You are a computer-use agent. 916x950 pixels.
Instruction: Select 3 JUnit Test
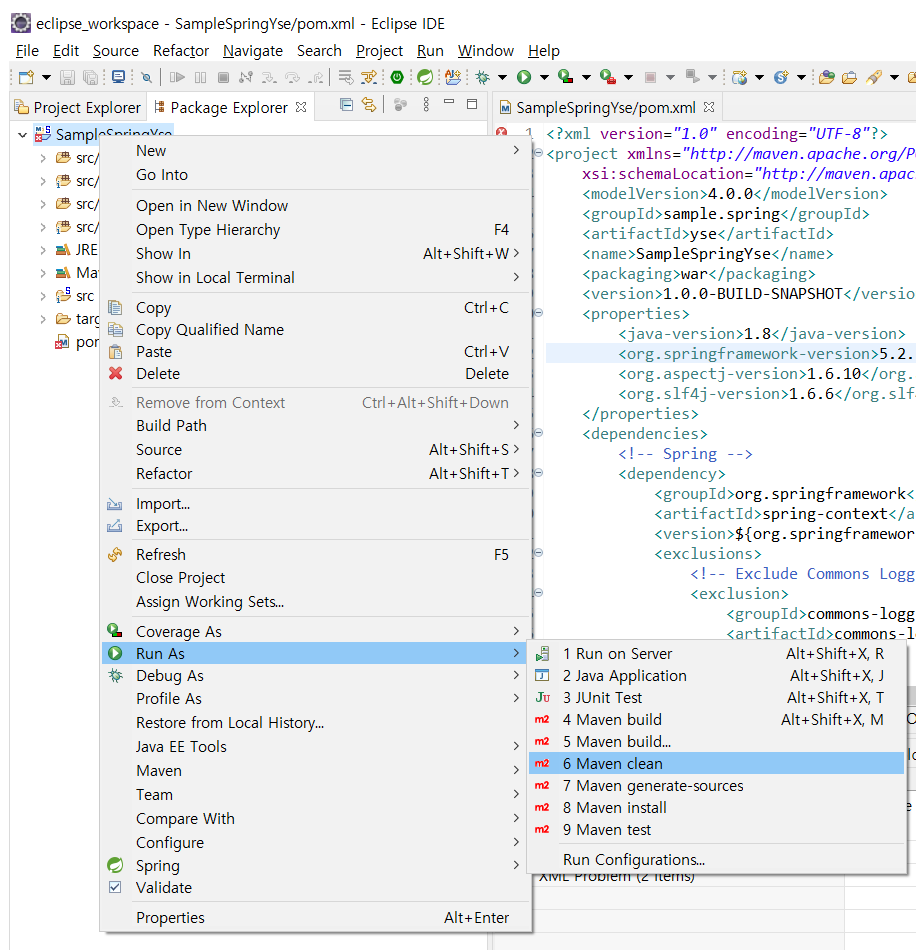pos(717,697)
